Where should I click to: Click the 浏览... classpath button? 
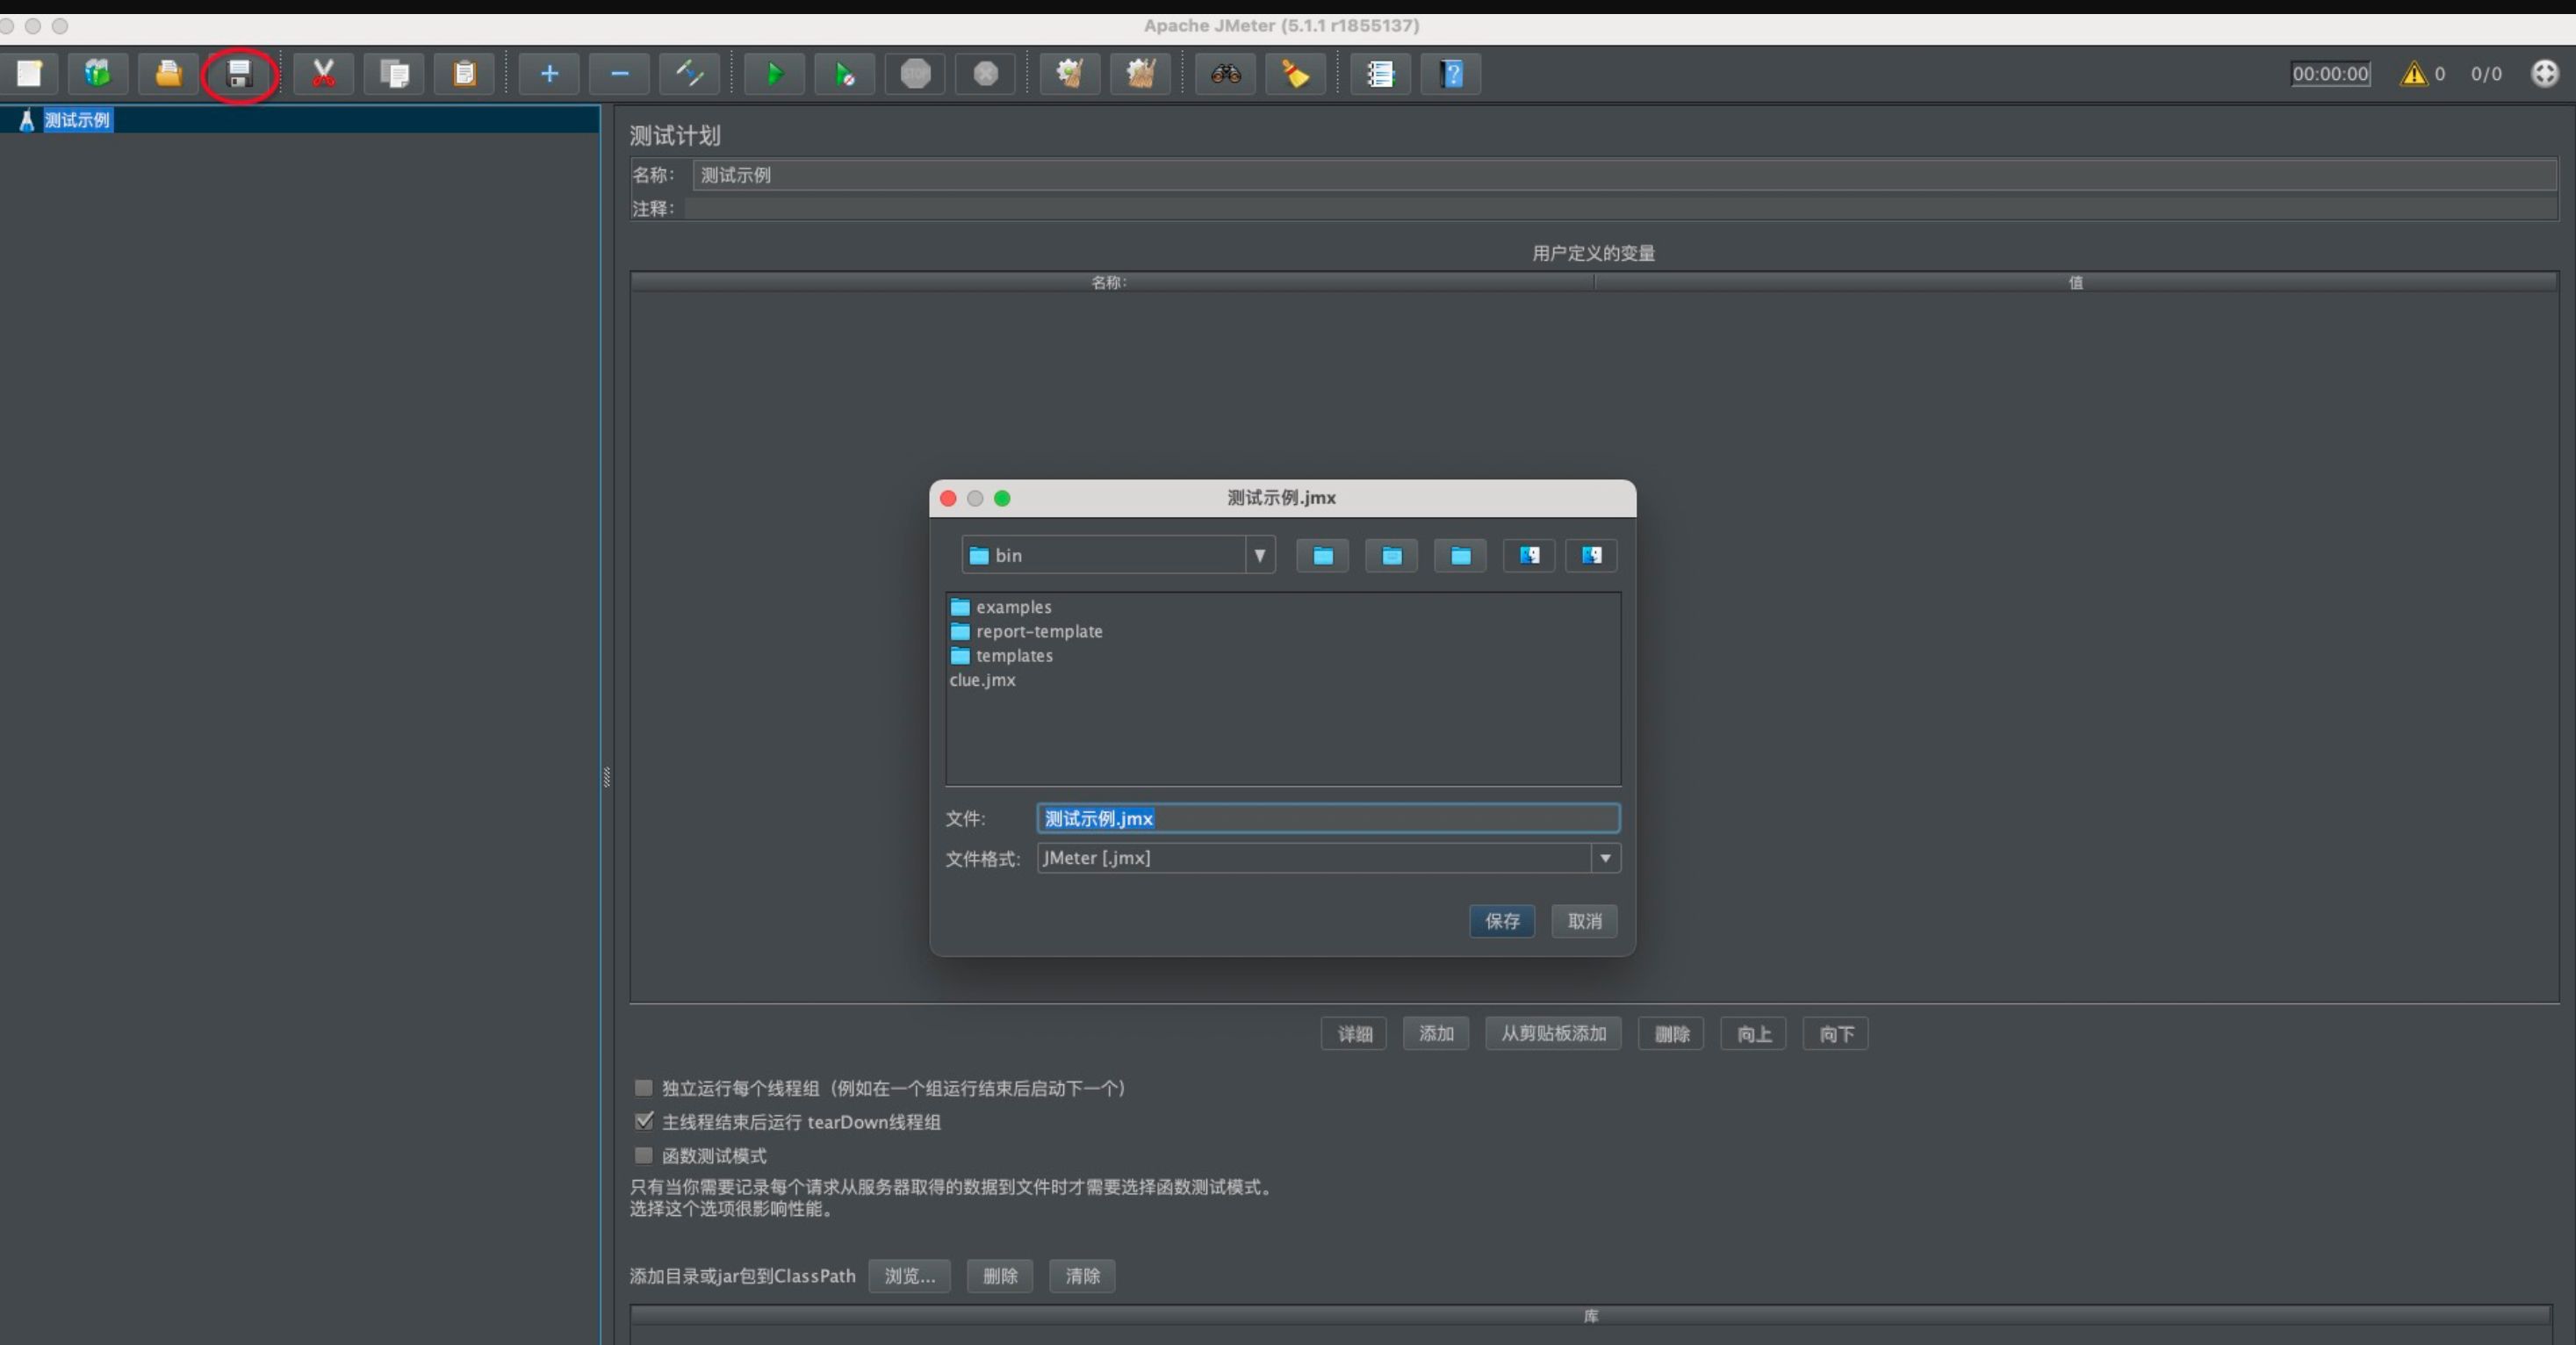tap(909, 1276)
